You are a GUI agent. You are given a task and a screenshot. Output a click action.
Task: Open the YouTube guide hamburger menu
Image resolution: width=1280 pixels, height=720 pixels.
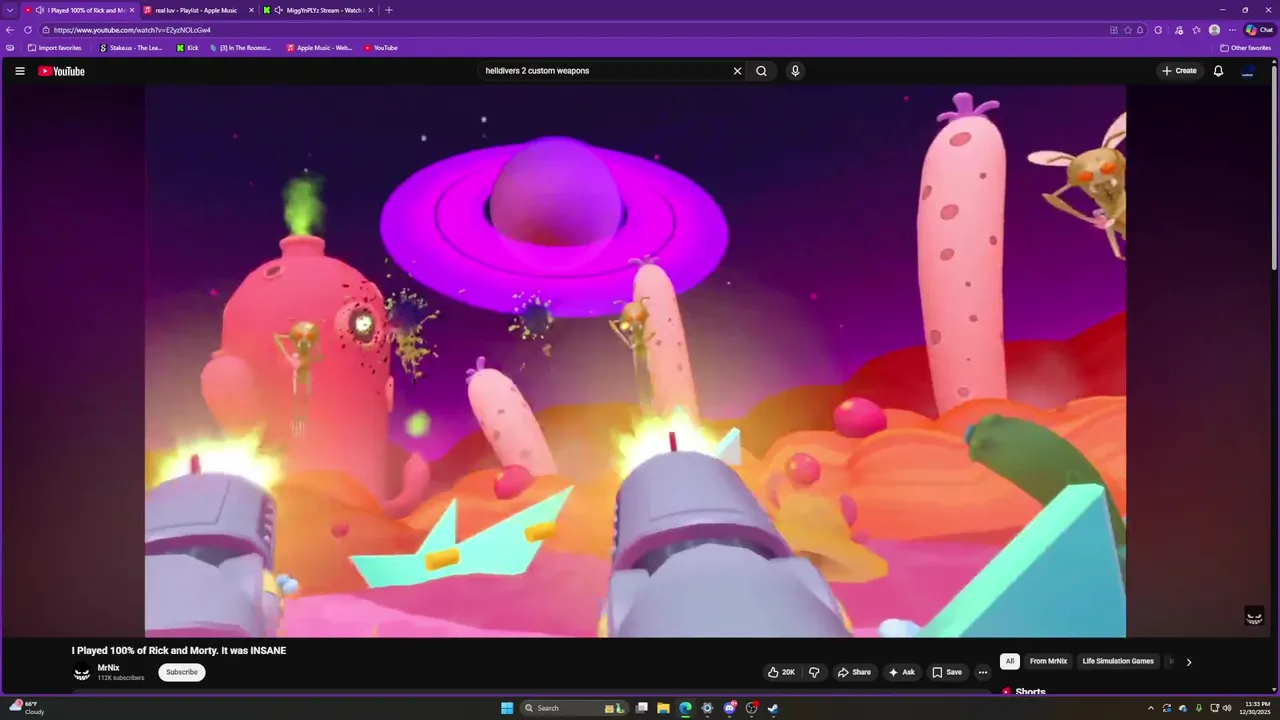pos(20,71)
